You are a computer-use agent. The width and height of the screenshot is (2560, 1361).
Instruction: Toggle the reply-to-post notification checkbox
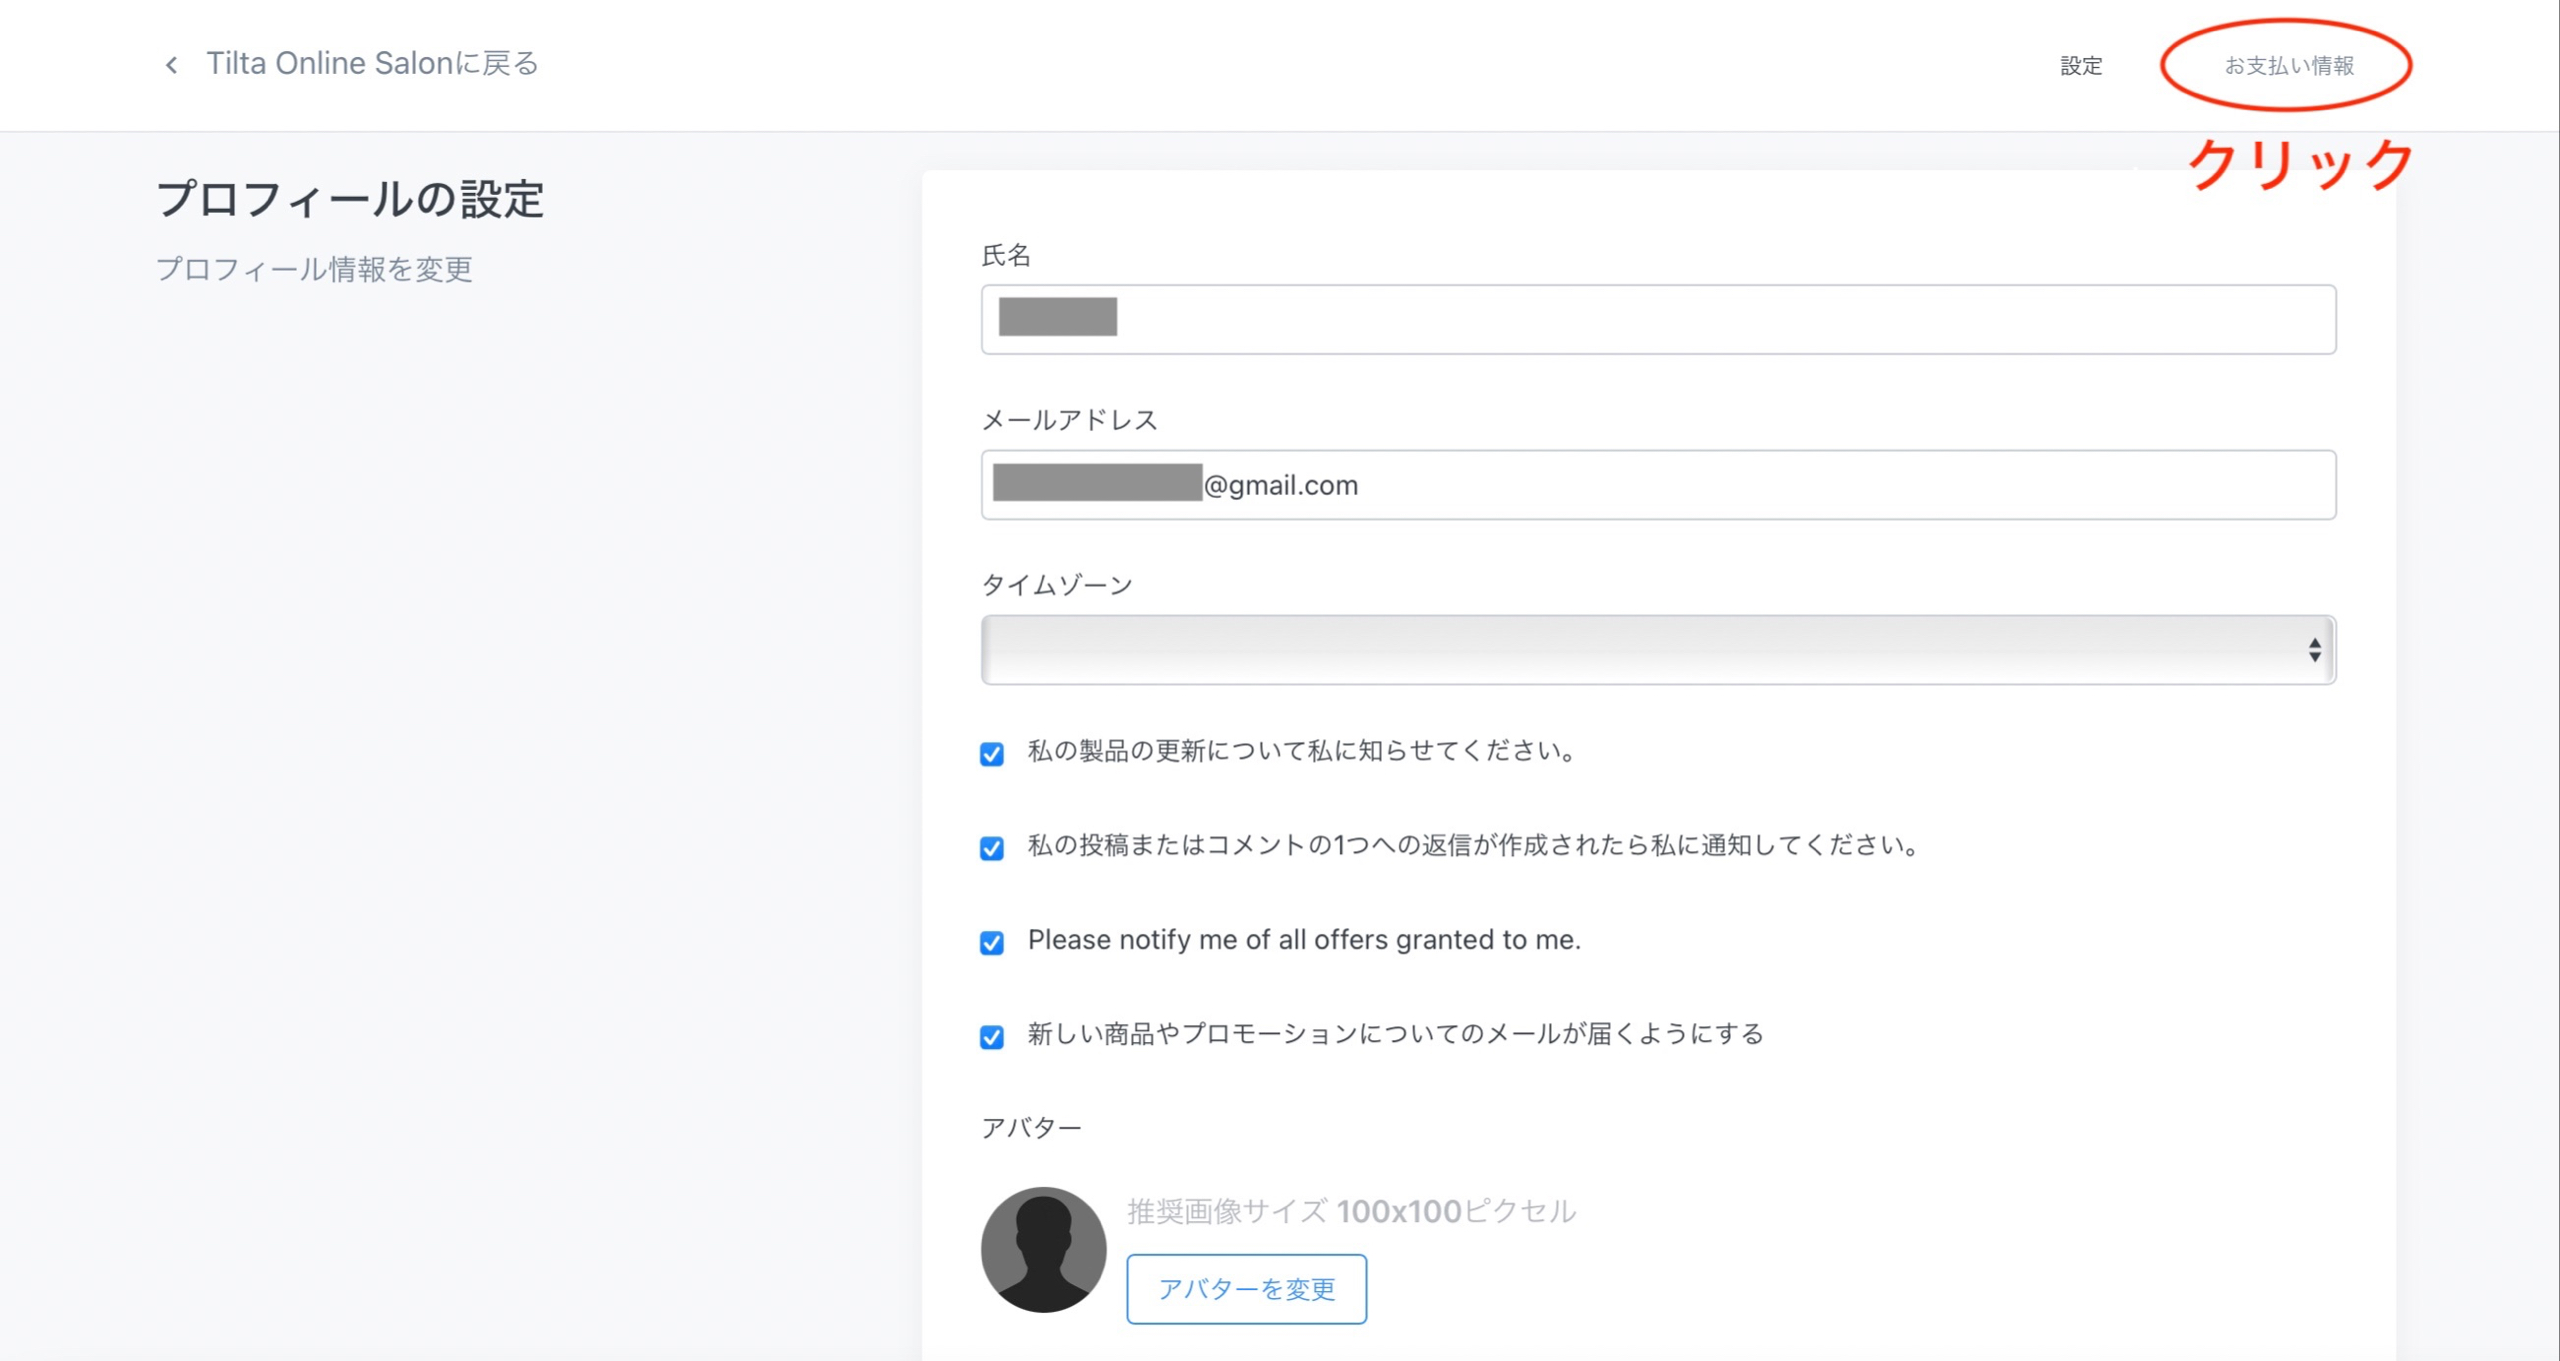pyautogui.click(x=991, y=848)
